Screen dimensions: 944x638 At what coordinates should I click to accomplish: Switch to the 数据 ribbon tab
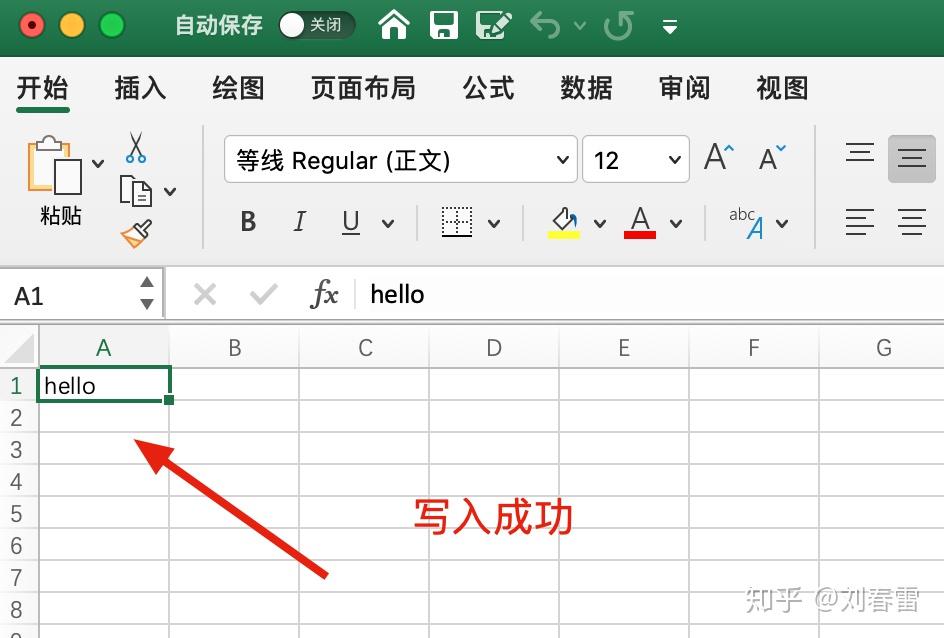pos(586,88)
